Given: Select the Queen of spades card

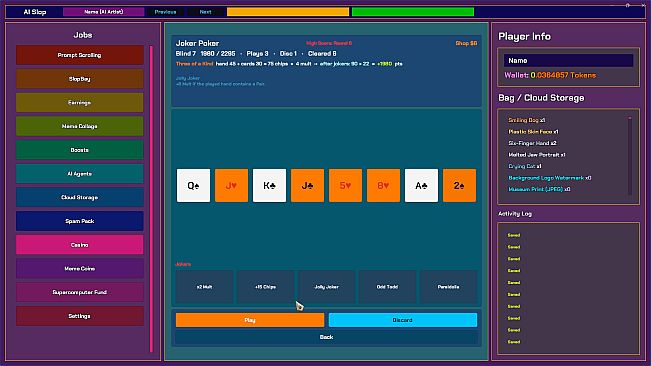Looking at the screenshot, I should click(x=193, y=185).
